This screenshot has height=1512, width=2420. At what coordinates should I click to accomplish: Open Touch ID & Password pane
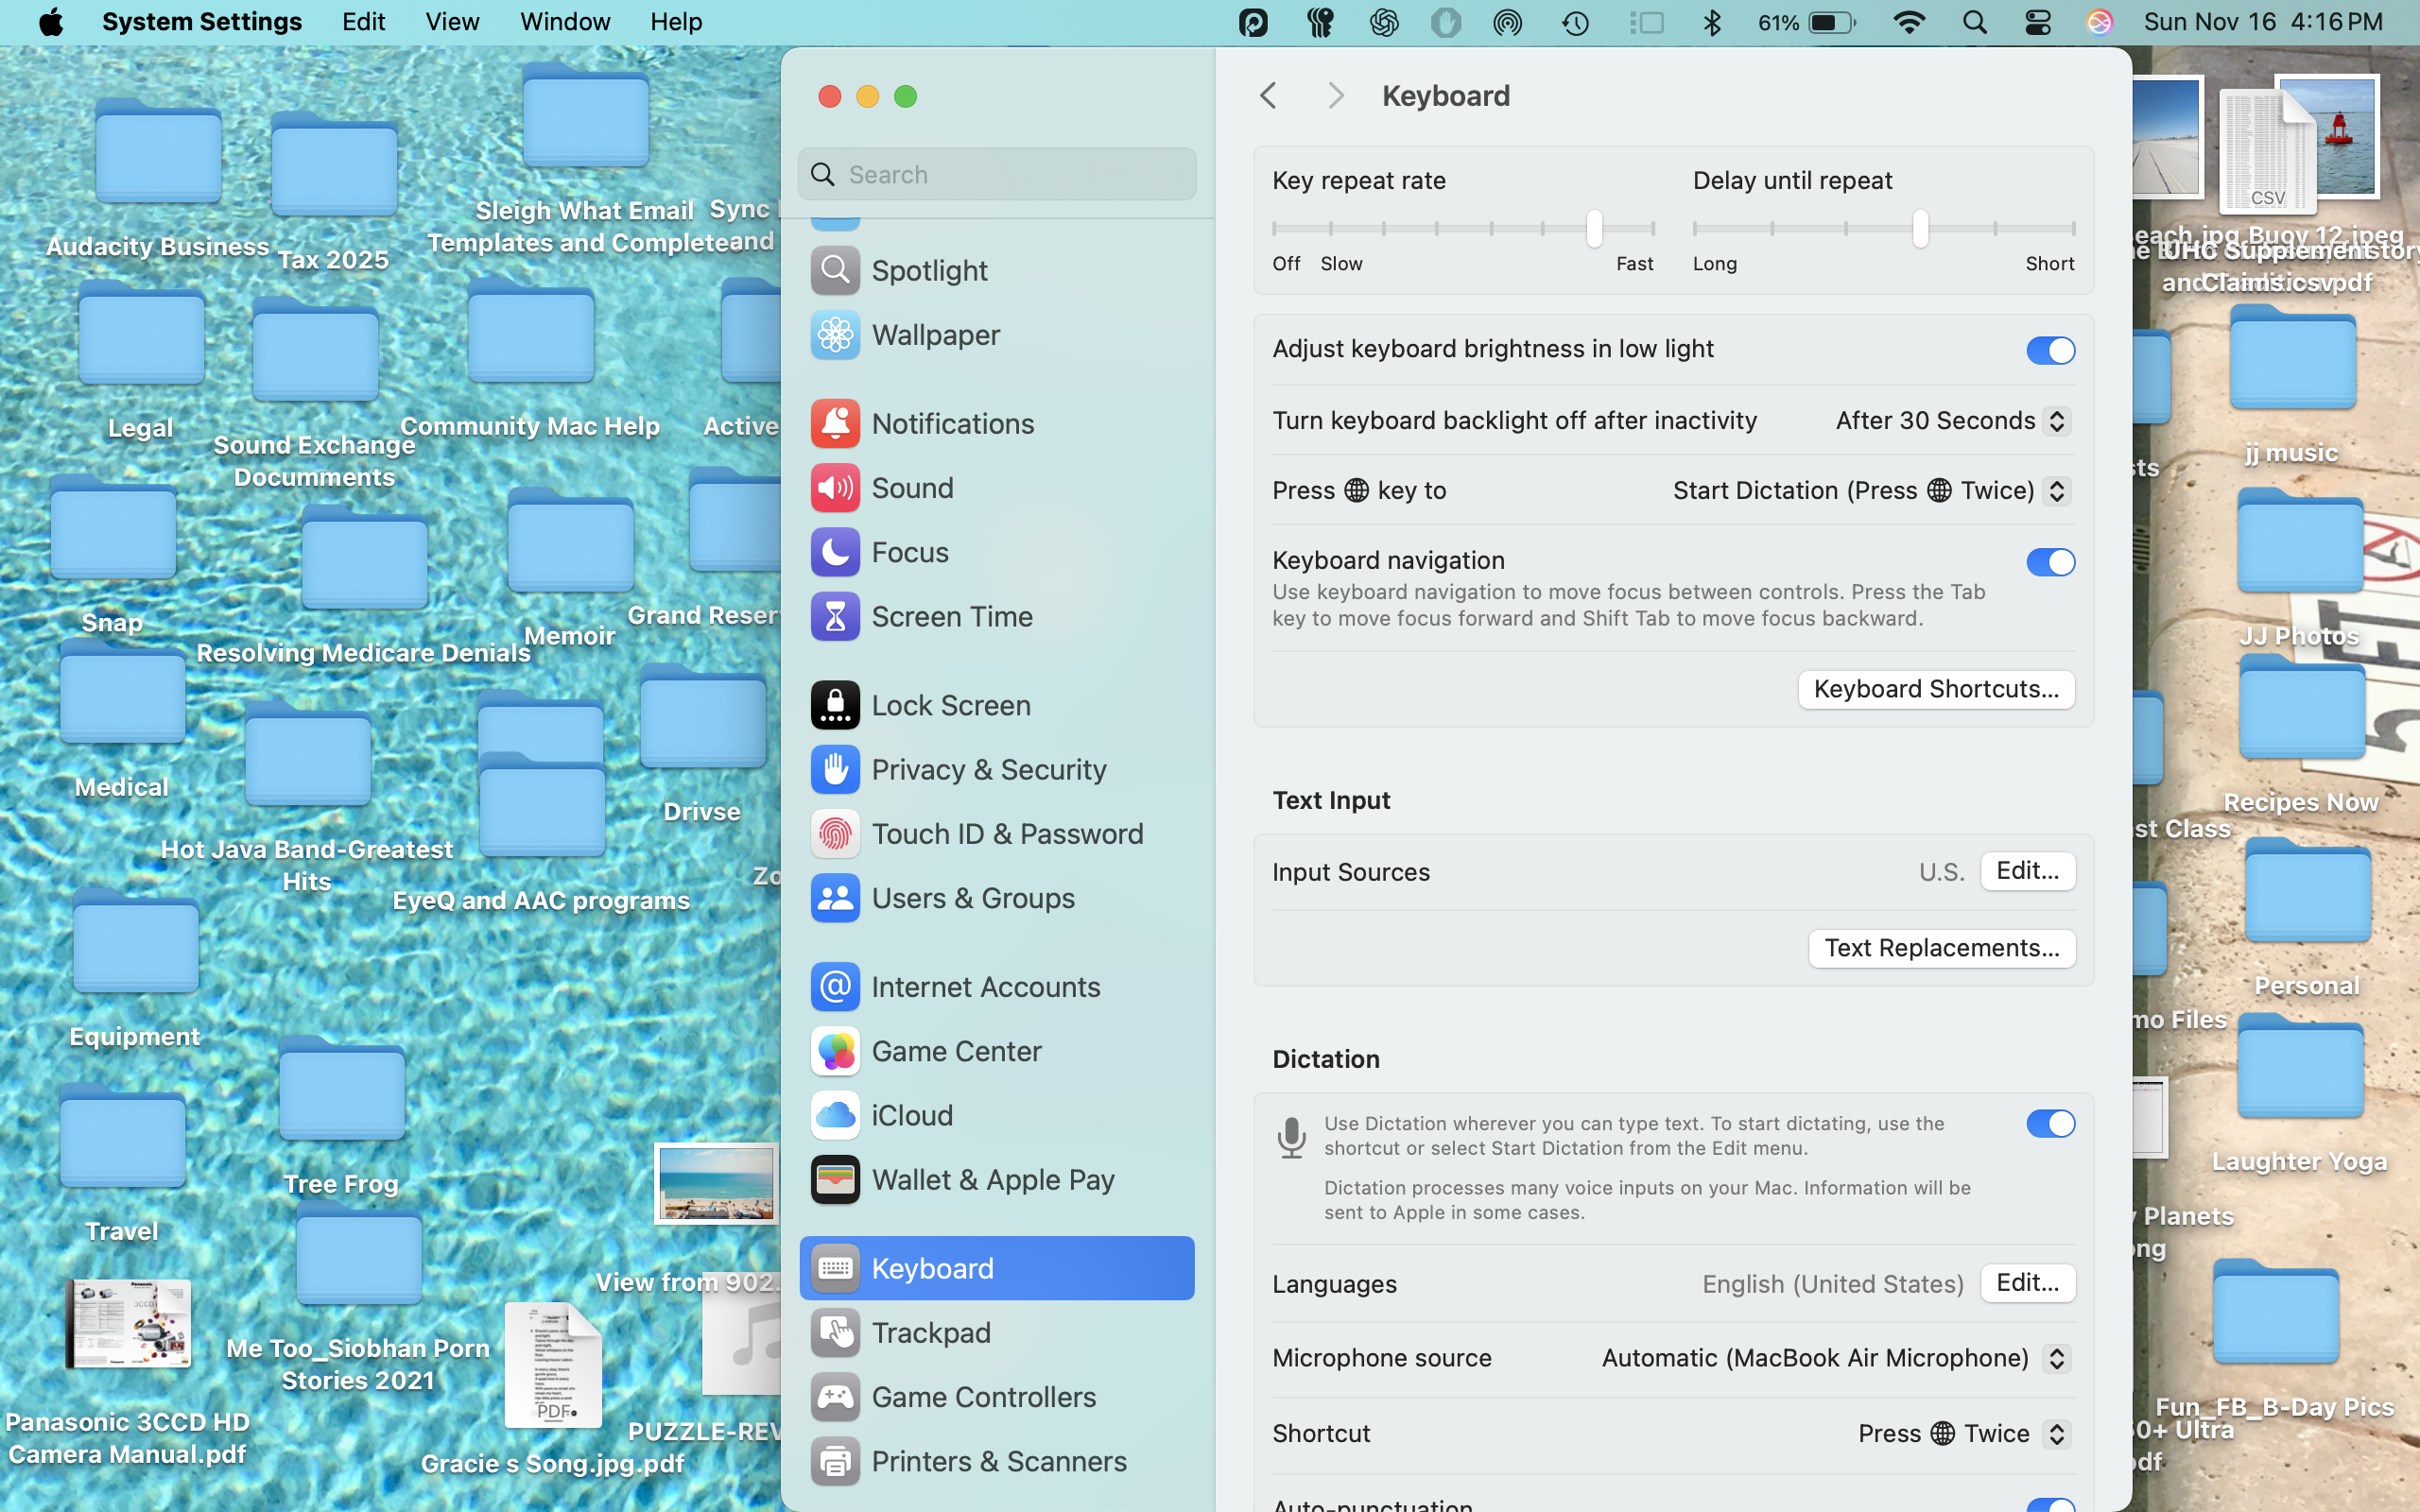tap(1006, 834)
